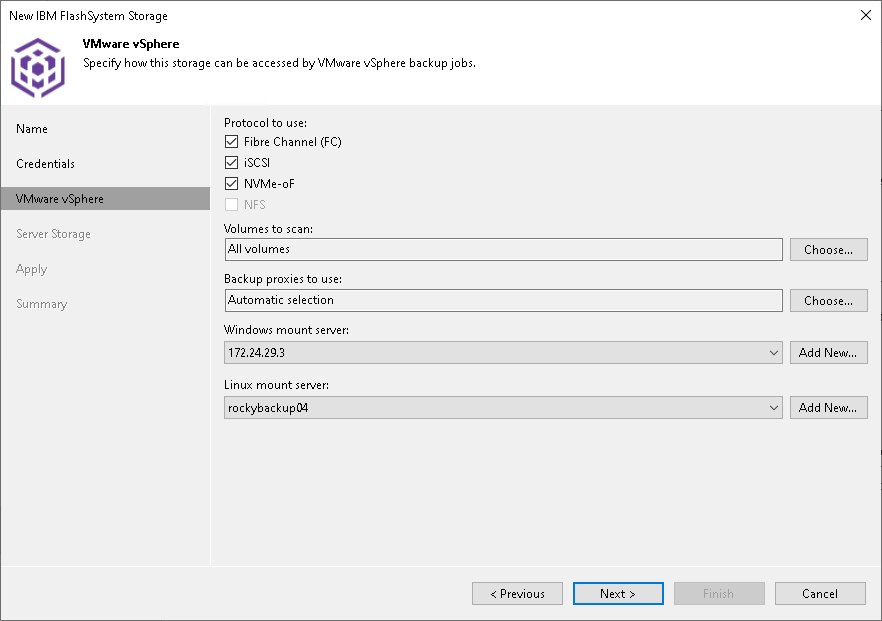Image resolution: width=882 pixels, height=621 pixels.
Task: Toggle the iSCSI protocol checkbox
Action: [x=231, y=163]
